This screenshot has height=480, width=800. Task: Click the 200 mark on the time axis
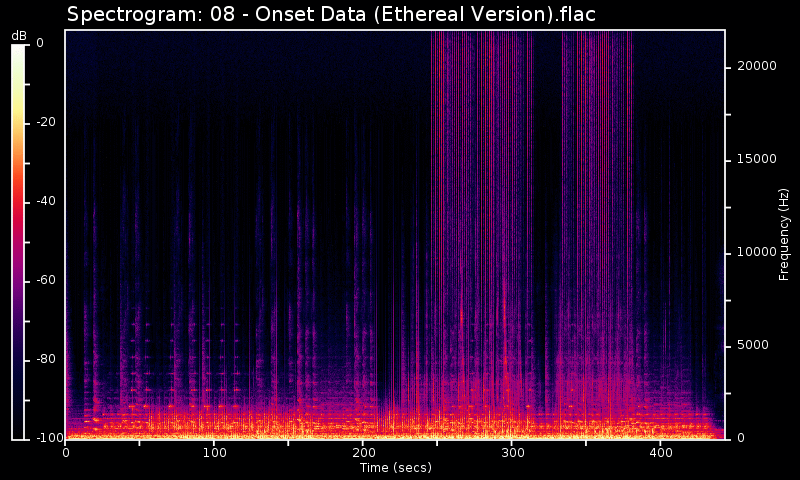coord(363,453)
